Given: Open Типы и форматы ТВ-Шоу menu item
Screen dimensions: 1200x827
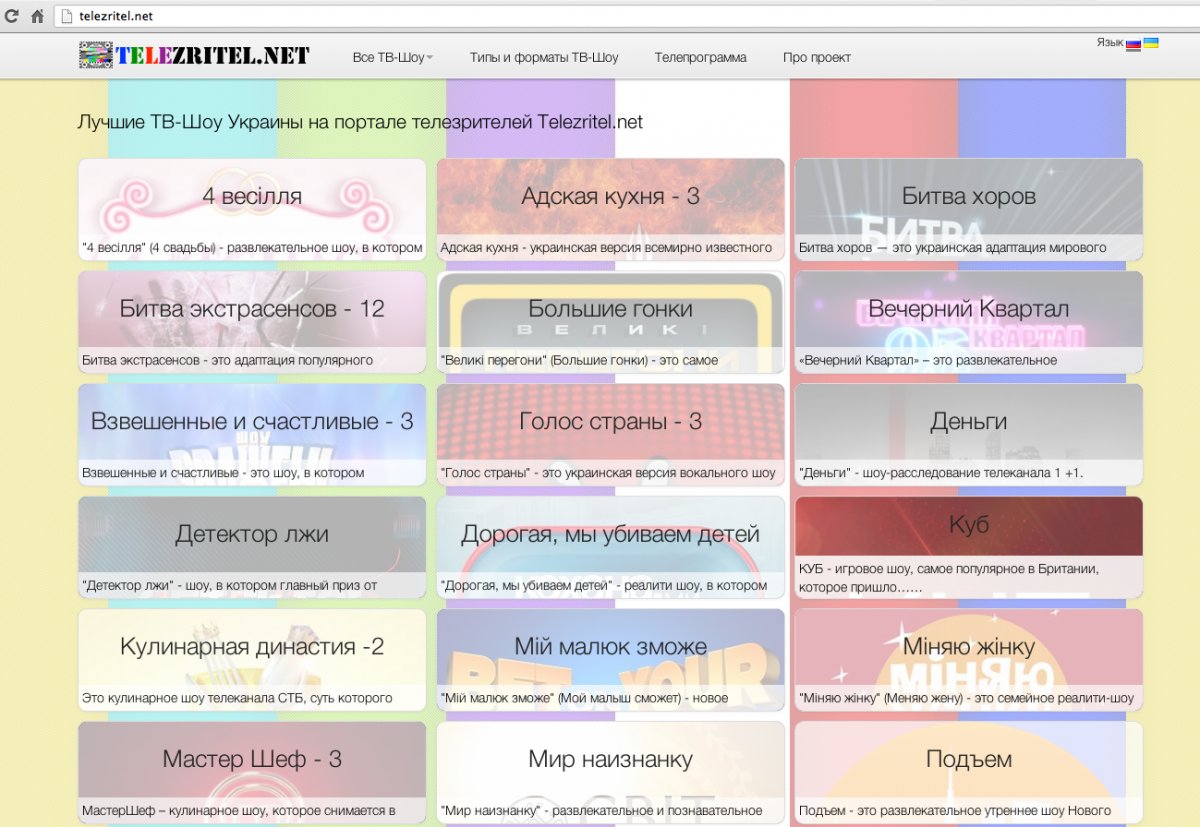Looking at the screenshot, I should [x=544, y=58].
